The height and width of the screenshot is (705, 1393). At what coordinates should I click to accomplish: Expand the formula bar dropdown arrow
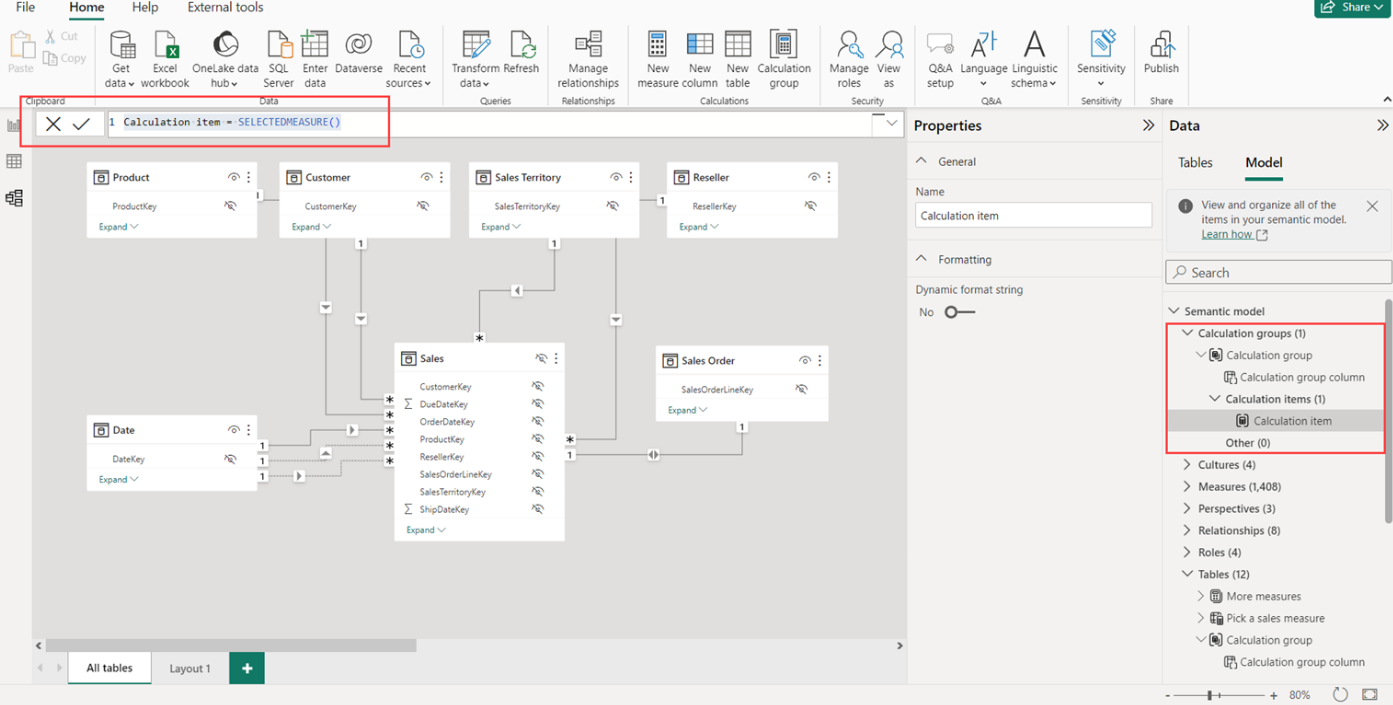point(891,124)
